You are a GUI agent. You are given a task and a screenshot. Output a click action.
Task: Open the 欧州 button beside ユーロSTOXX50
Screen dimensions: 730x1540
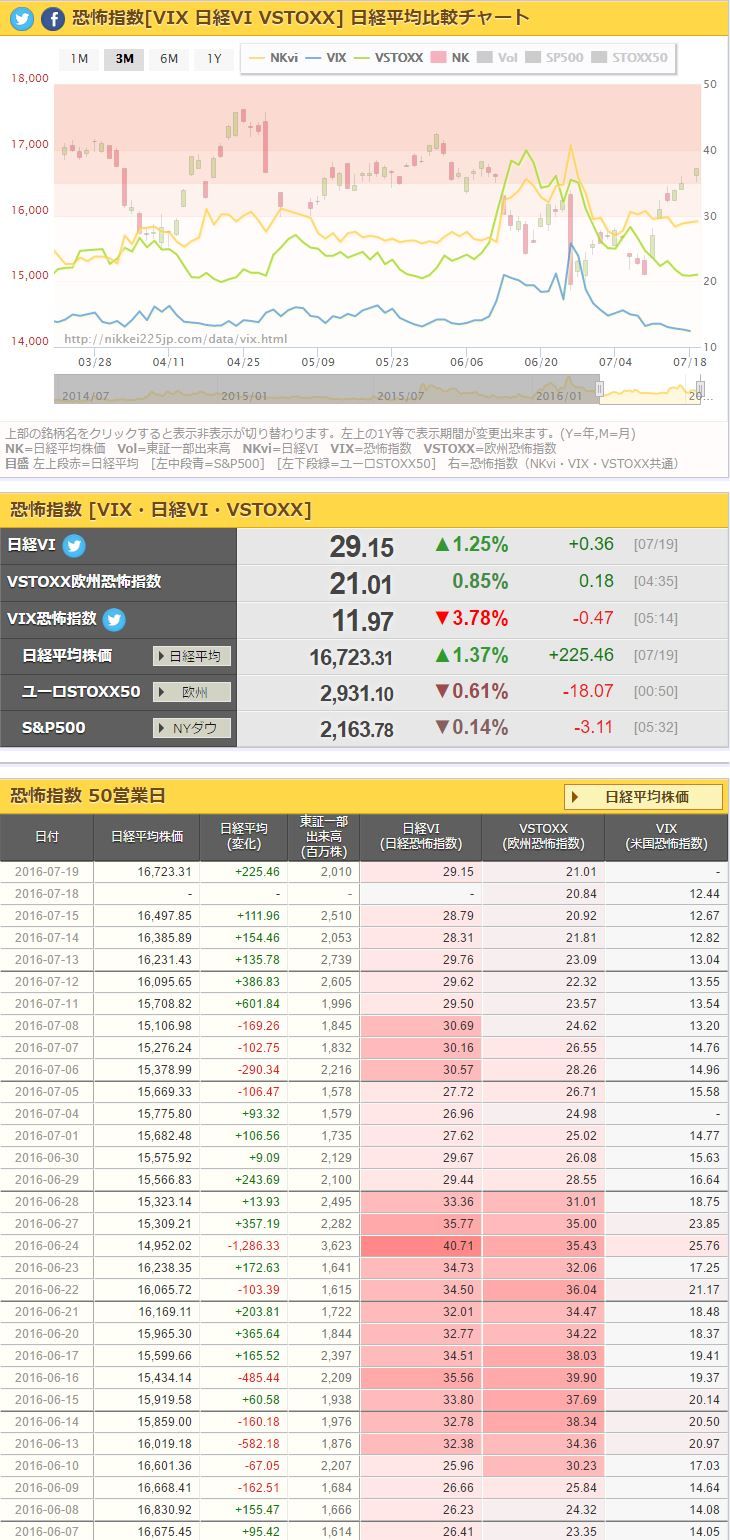pyautogui.click(x=192, y=692)
